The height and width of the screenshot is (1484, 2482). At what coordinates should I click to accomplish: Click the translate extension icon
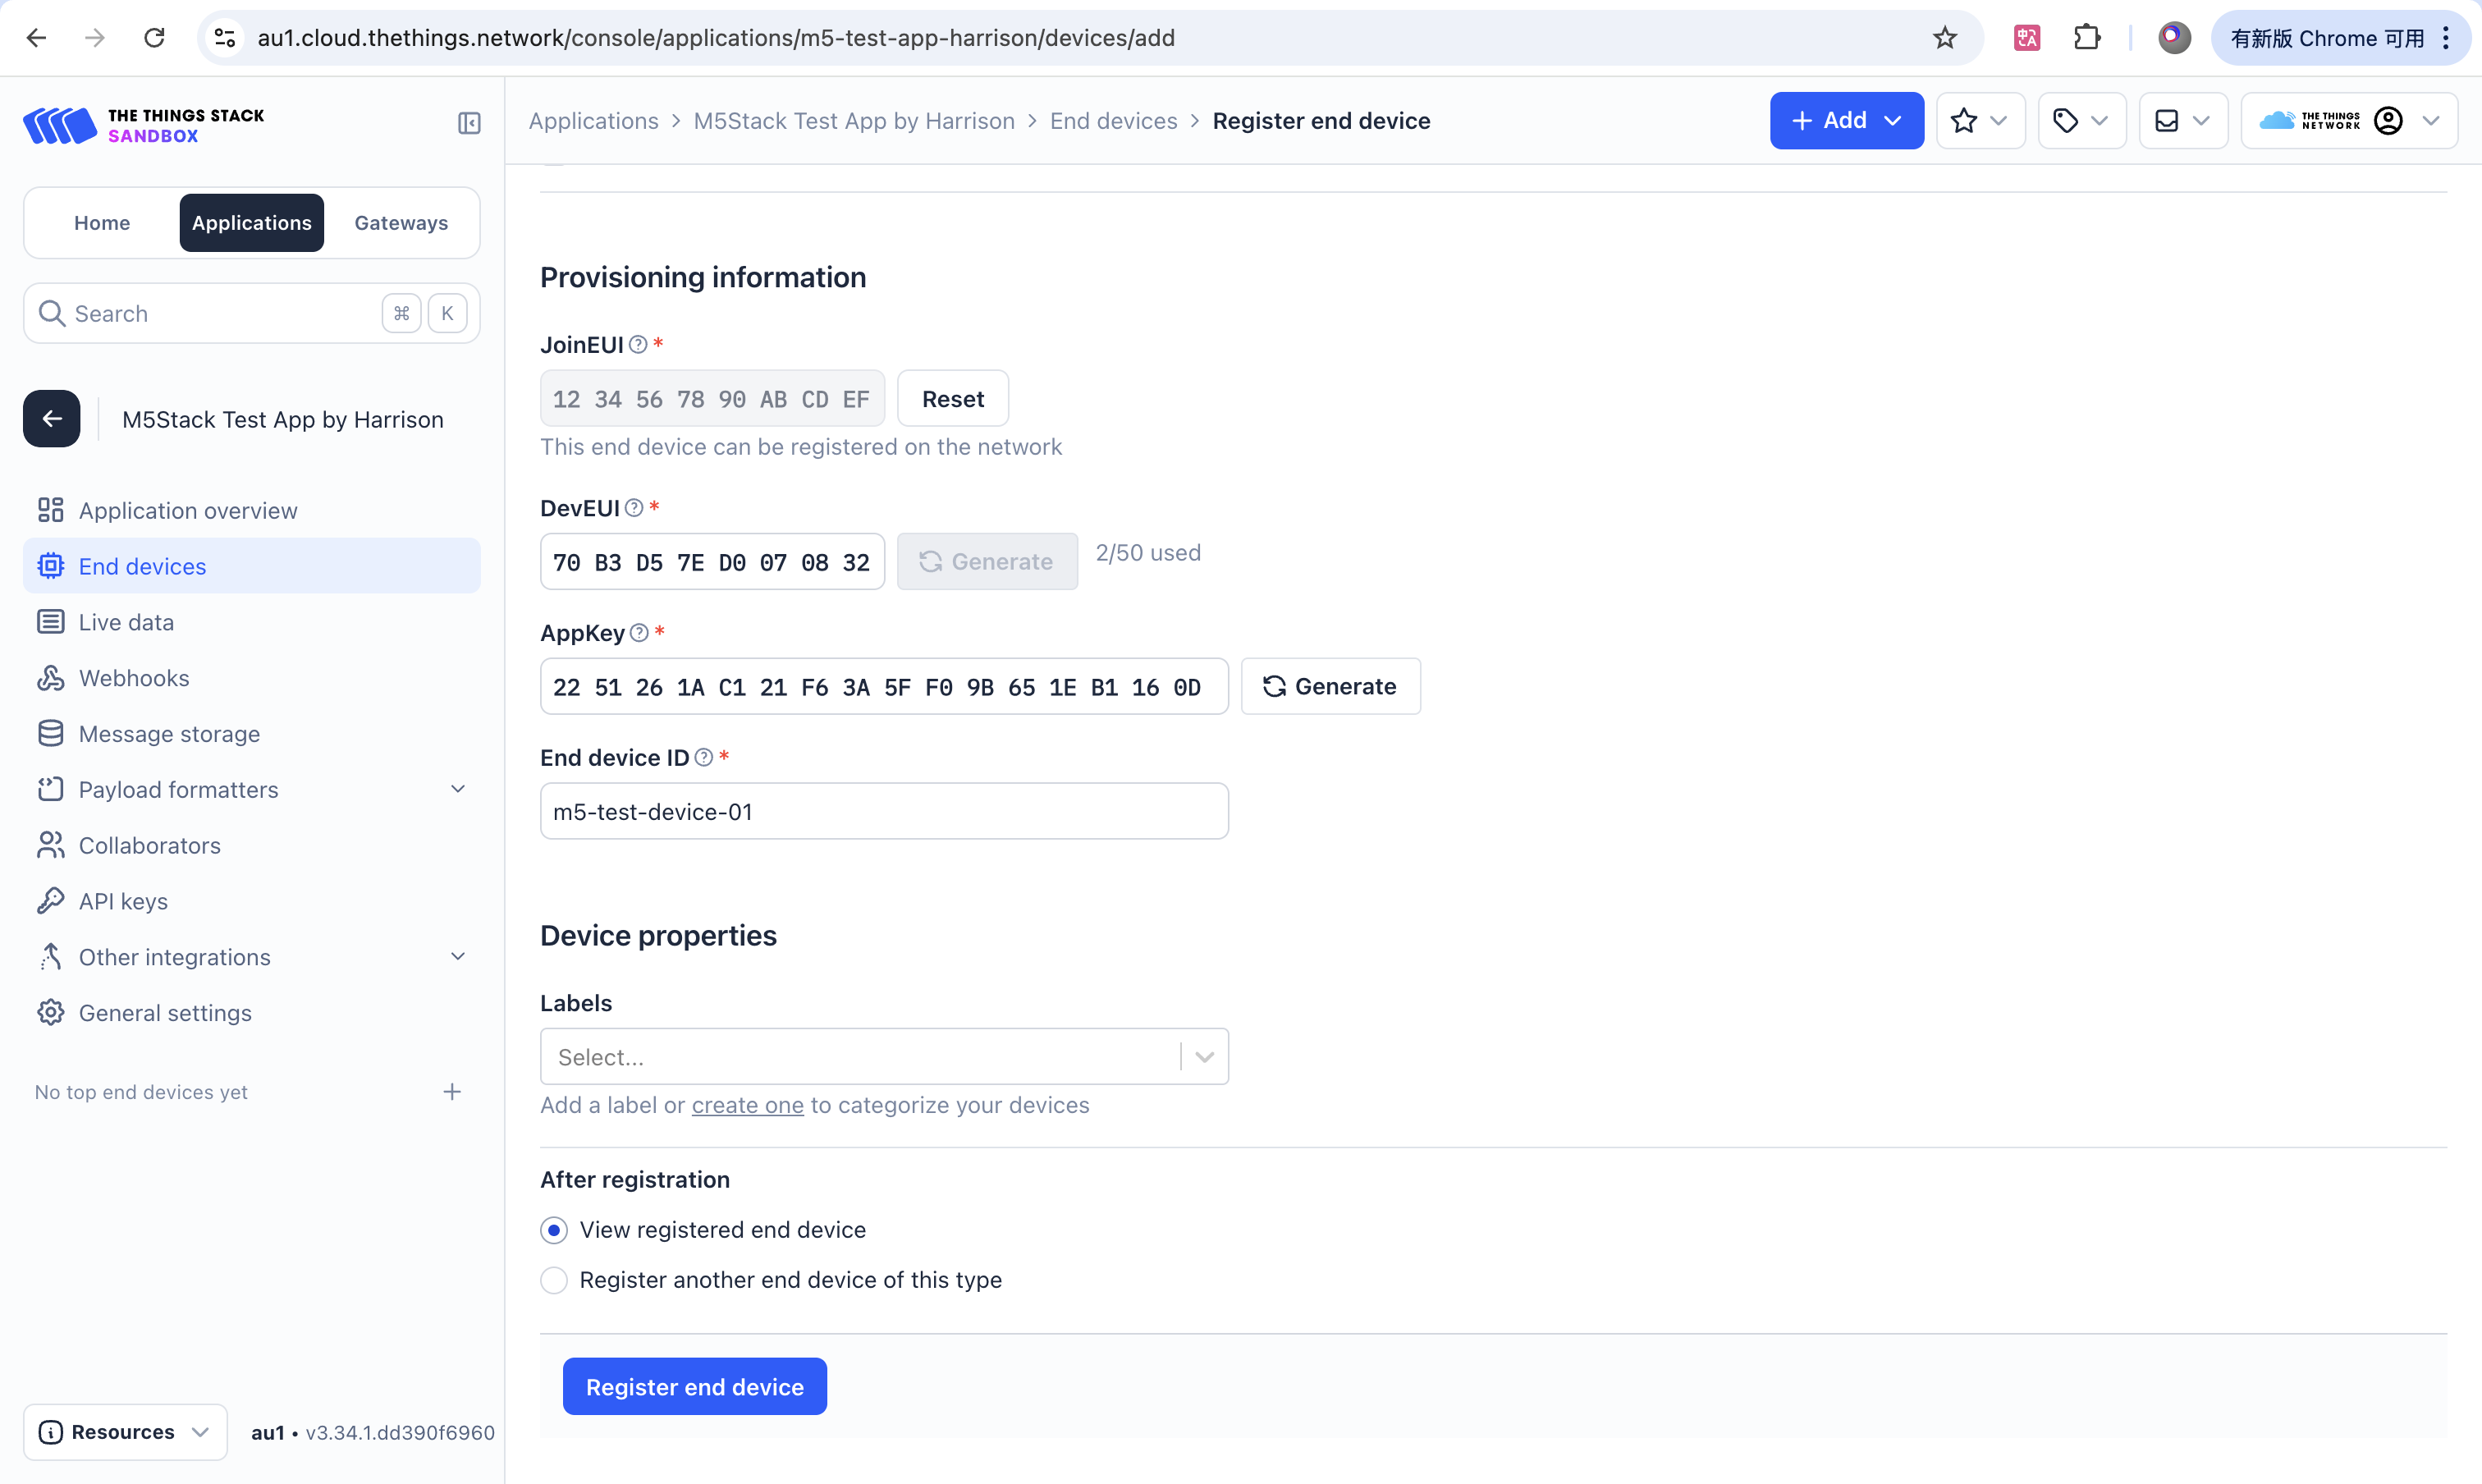[2027, 38]
